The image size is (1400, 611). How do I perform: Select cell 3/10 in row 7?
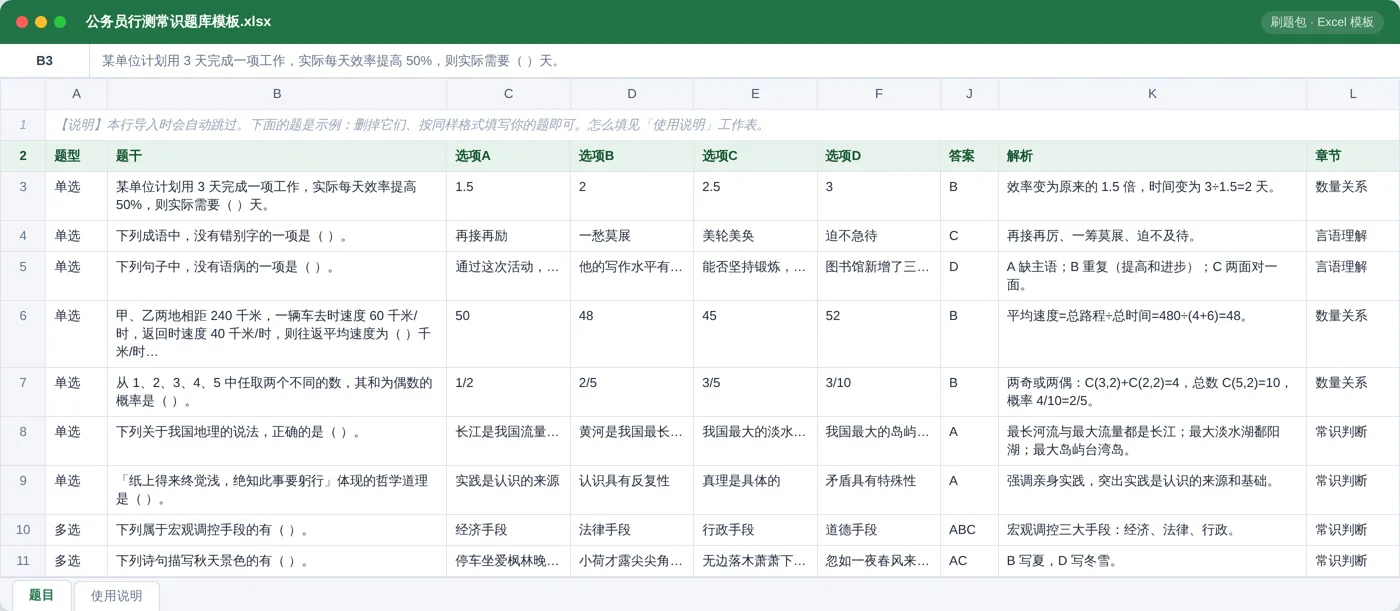pos(879,392)
